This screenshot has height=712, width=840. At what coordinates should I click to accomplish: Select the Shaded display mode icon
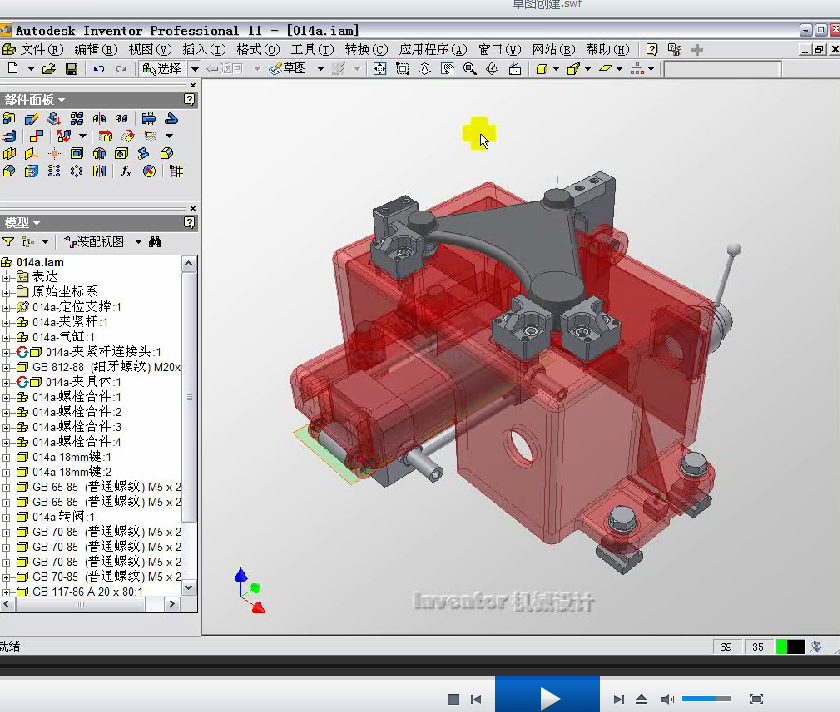[541, 68]
